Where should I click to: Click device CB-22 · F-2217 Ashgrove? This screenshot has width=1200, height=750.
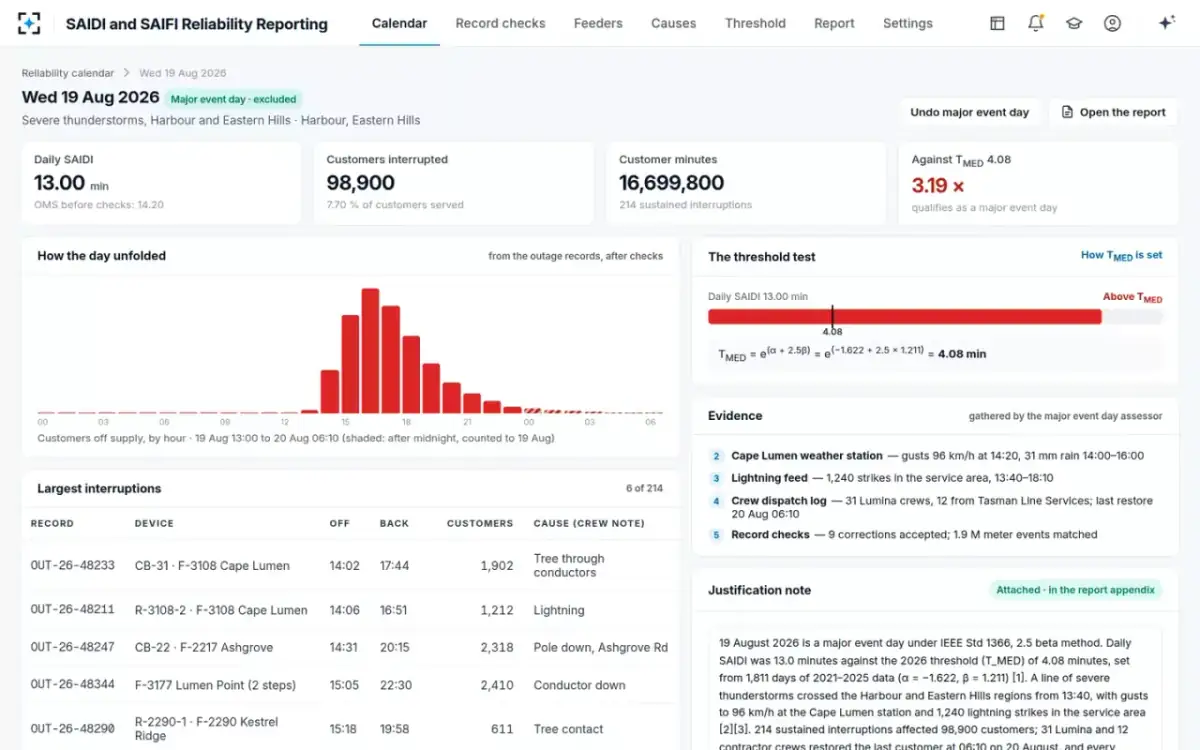(204, 648)
